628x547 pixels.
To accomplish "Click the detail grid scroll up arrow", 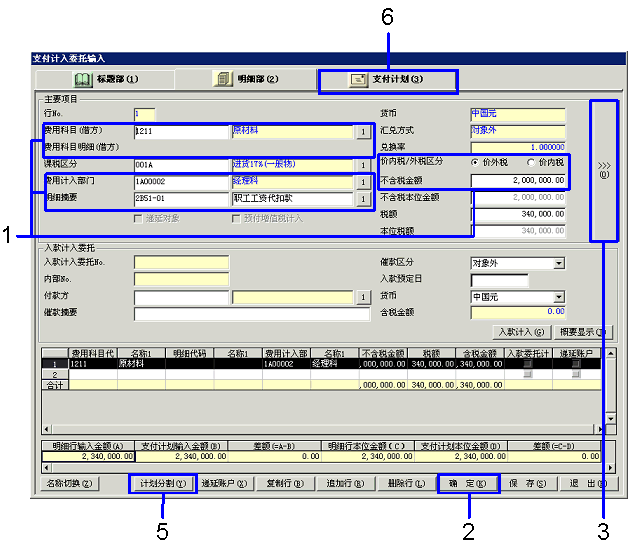I will pyautogui.click(x=611, y=353).
